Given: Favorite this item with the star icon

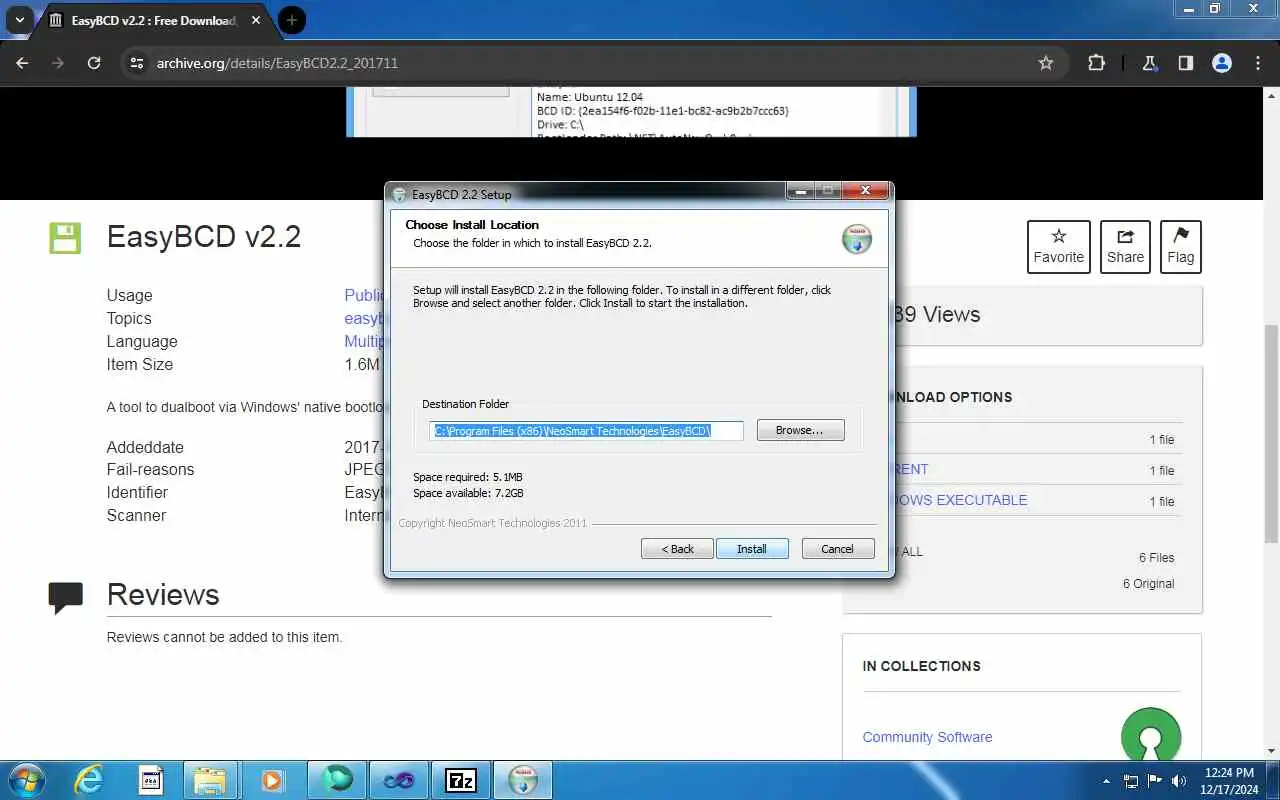Looking at the screenshot, I should click(1058, 246).
